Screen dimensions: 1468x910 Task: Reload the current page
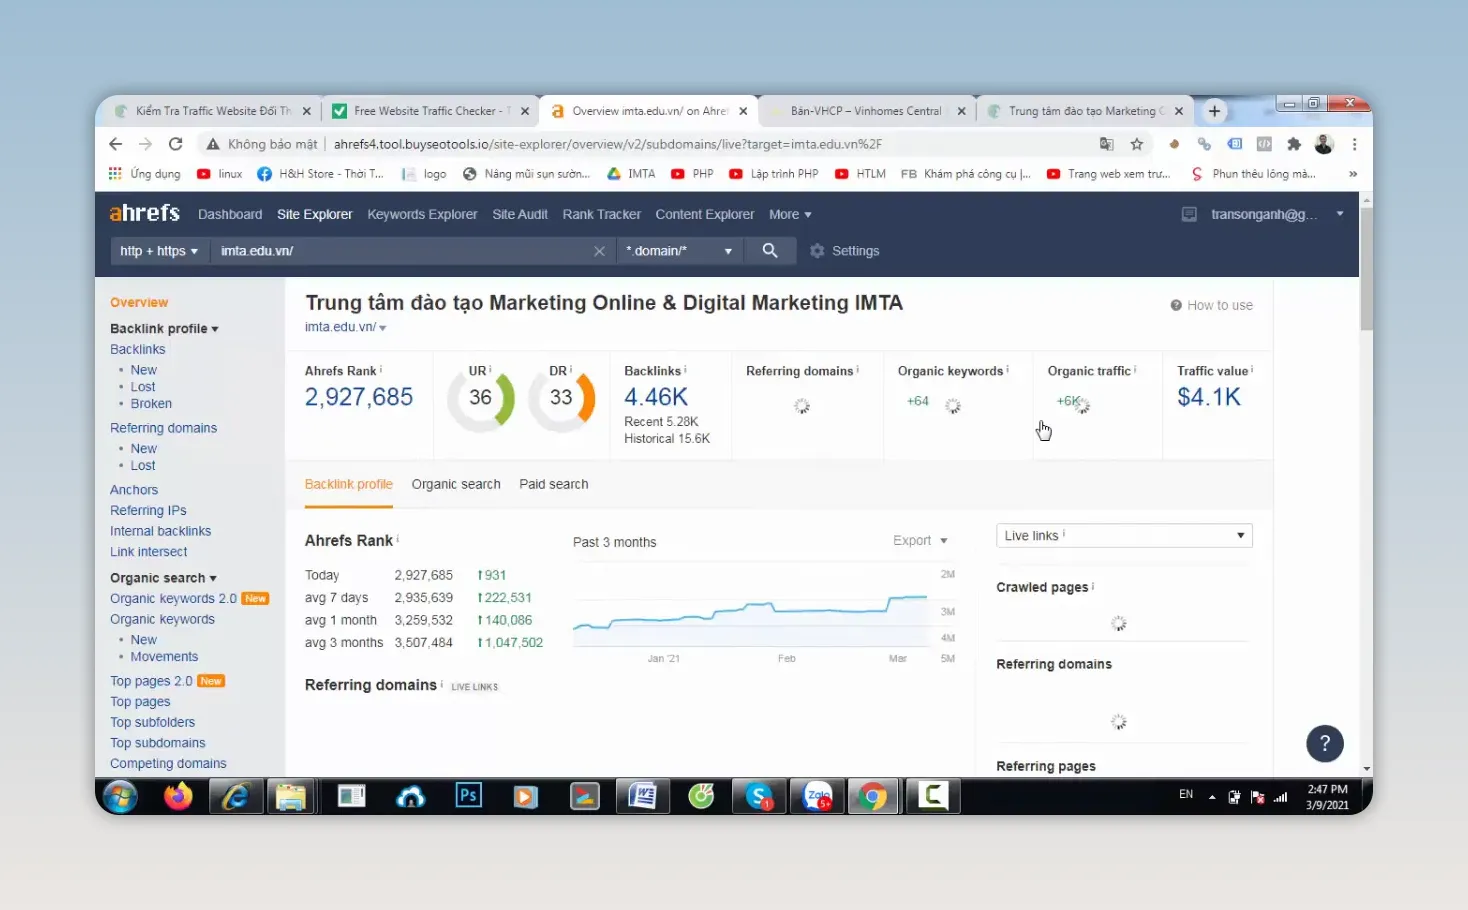[175, 144]
